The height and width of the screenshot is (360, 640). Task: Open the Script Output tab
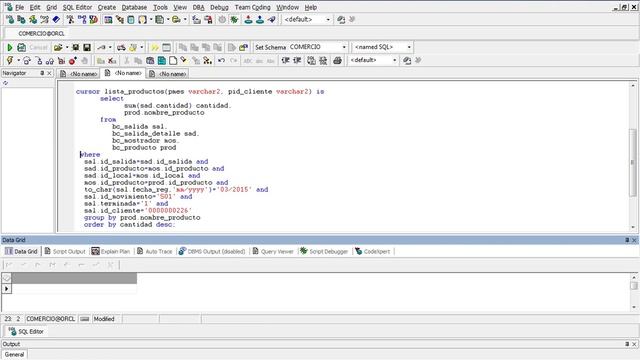pyautogui.click(x=65, y=251)
